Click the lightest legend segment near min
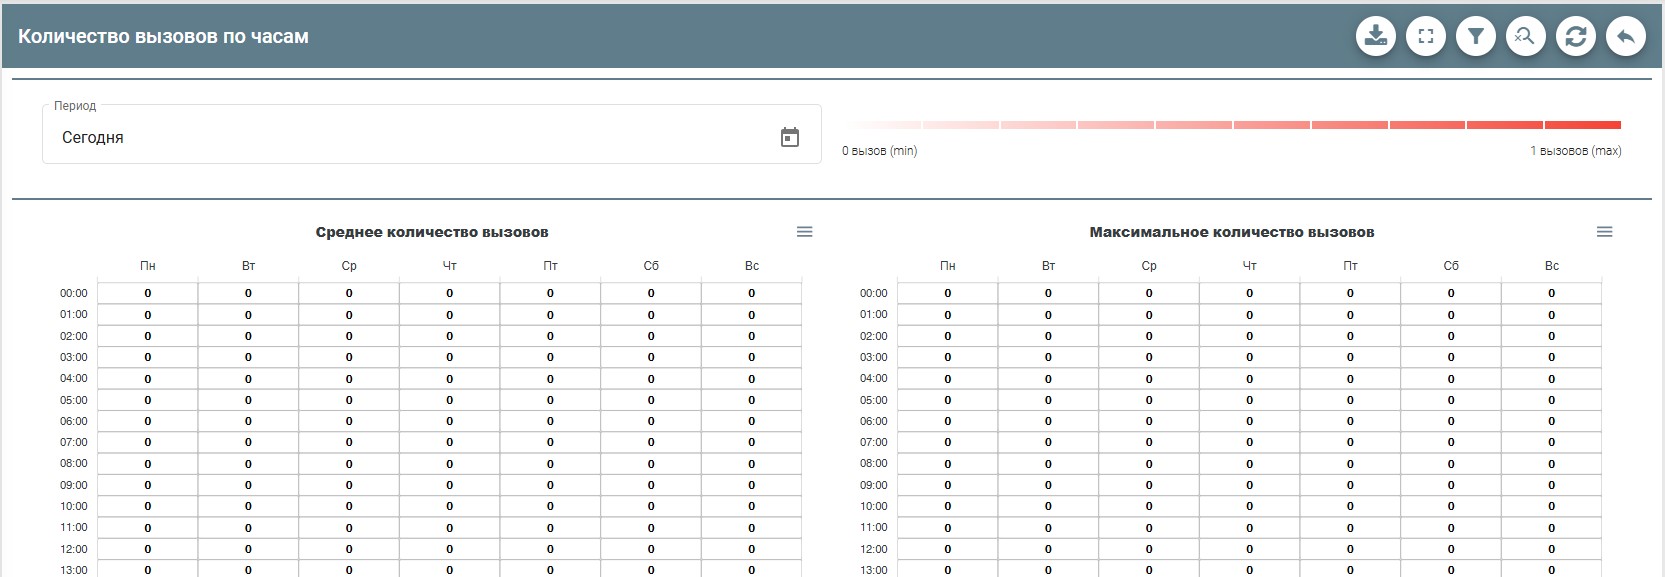This screenshot has height=577, width=1665. 883,125
